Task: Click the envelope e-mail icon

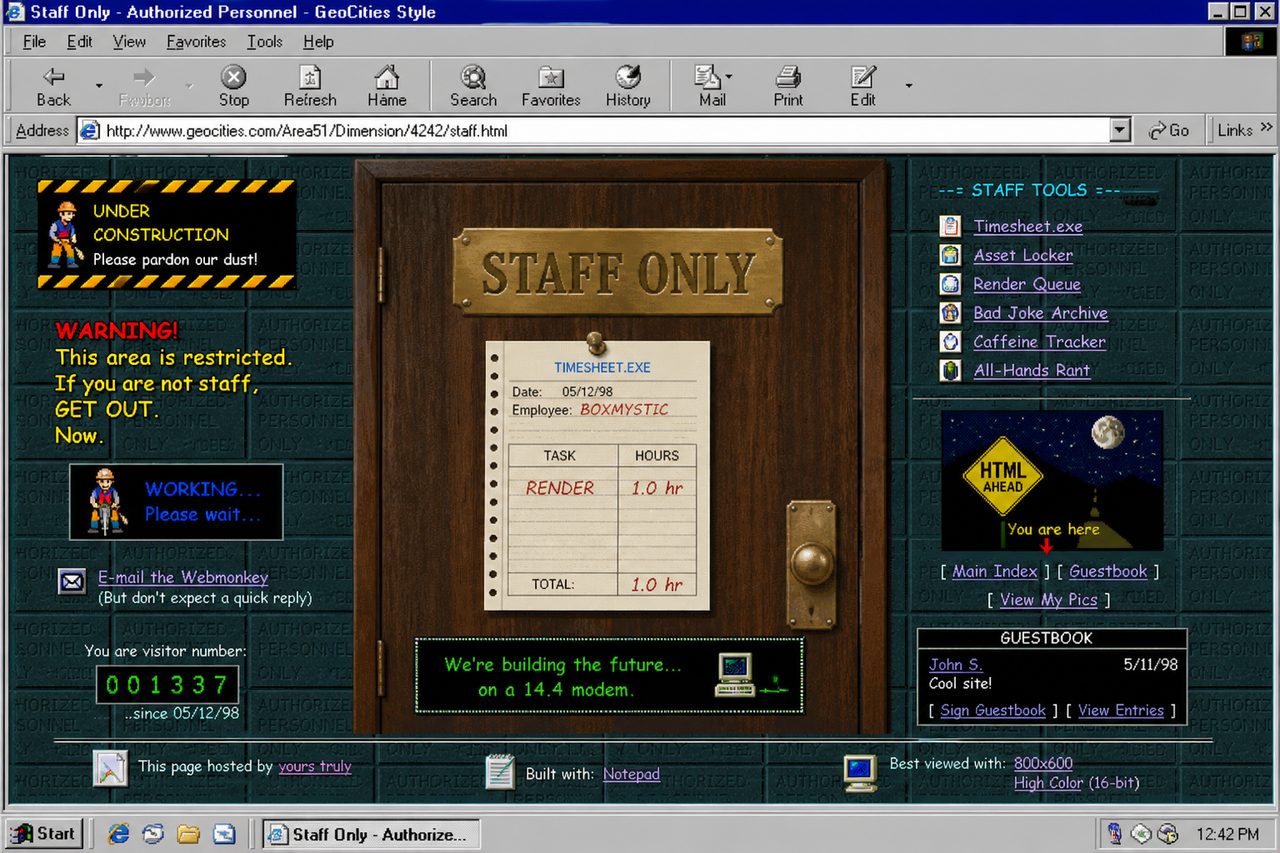Action: [72, 581]
